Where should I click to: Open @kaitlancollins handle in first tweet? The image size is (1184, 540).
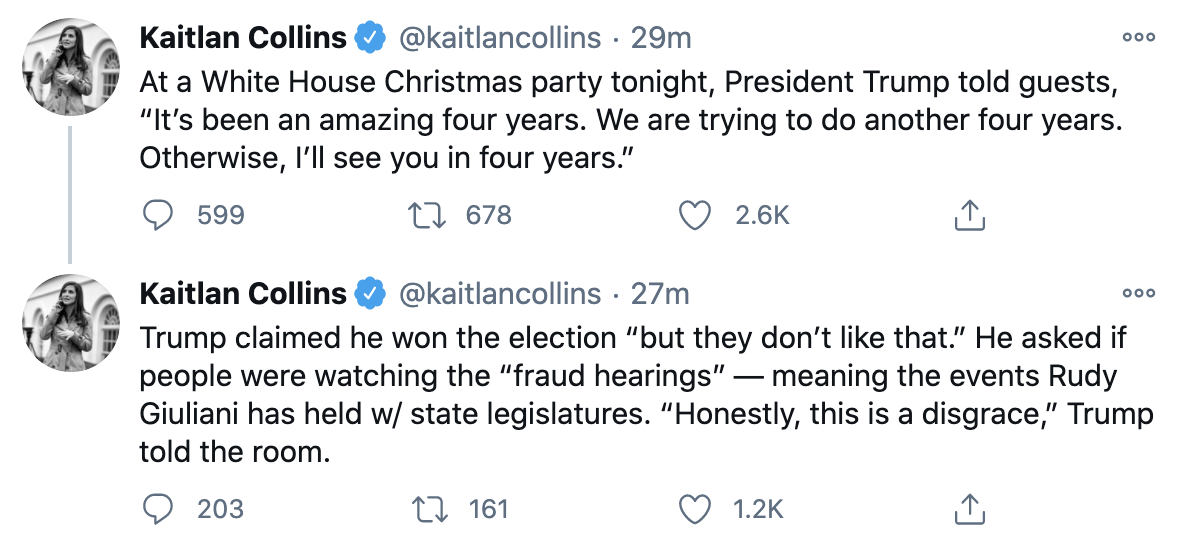(x=500, y=38)
